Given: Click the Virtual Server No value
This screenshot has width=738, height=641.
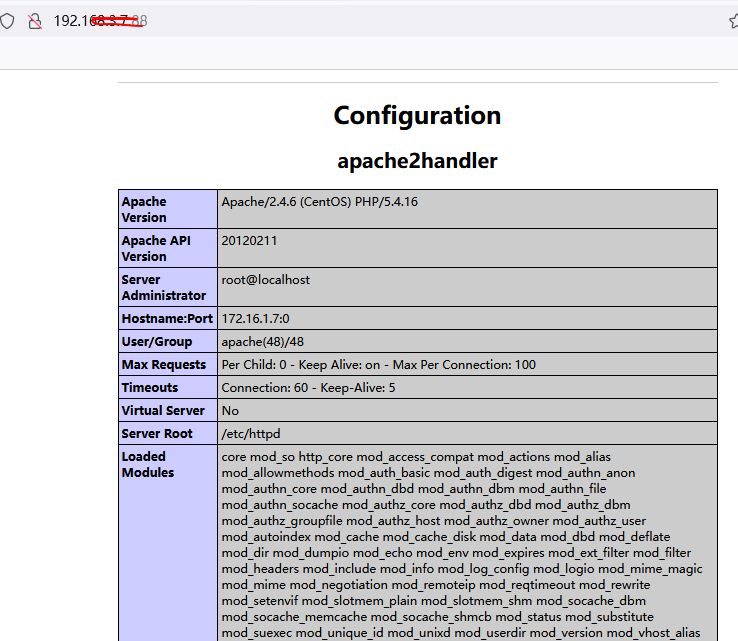Looking at the screenshot, I should [x=230, y=411].
